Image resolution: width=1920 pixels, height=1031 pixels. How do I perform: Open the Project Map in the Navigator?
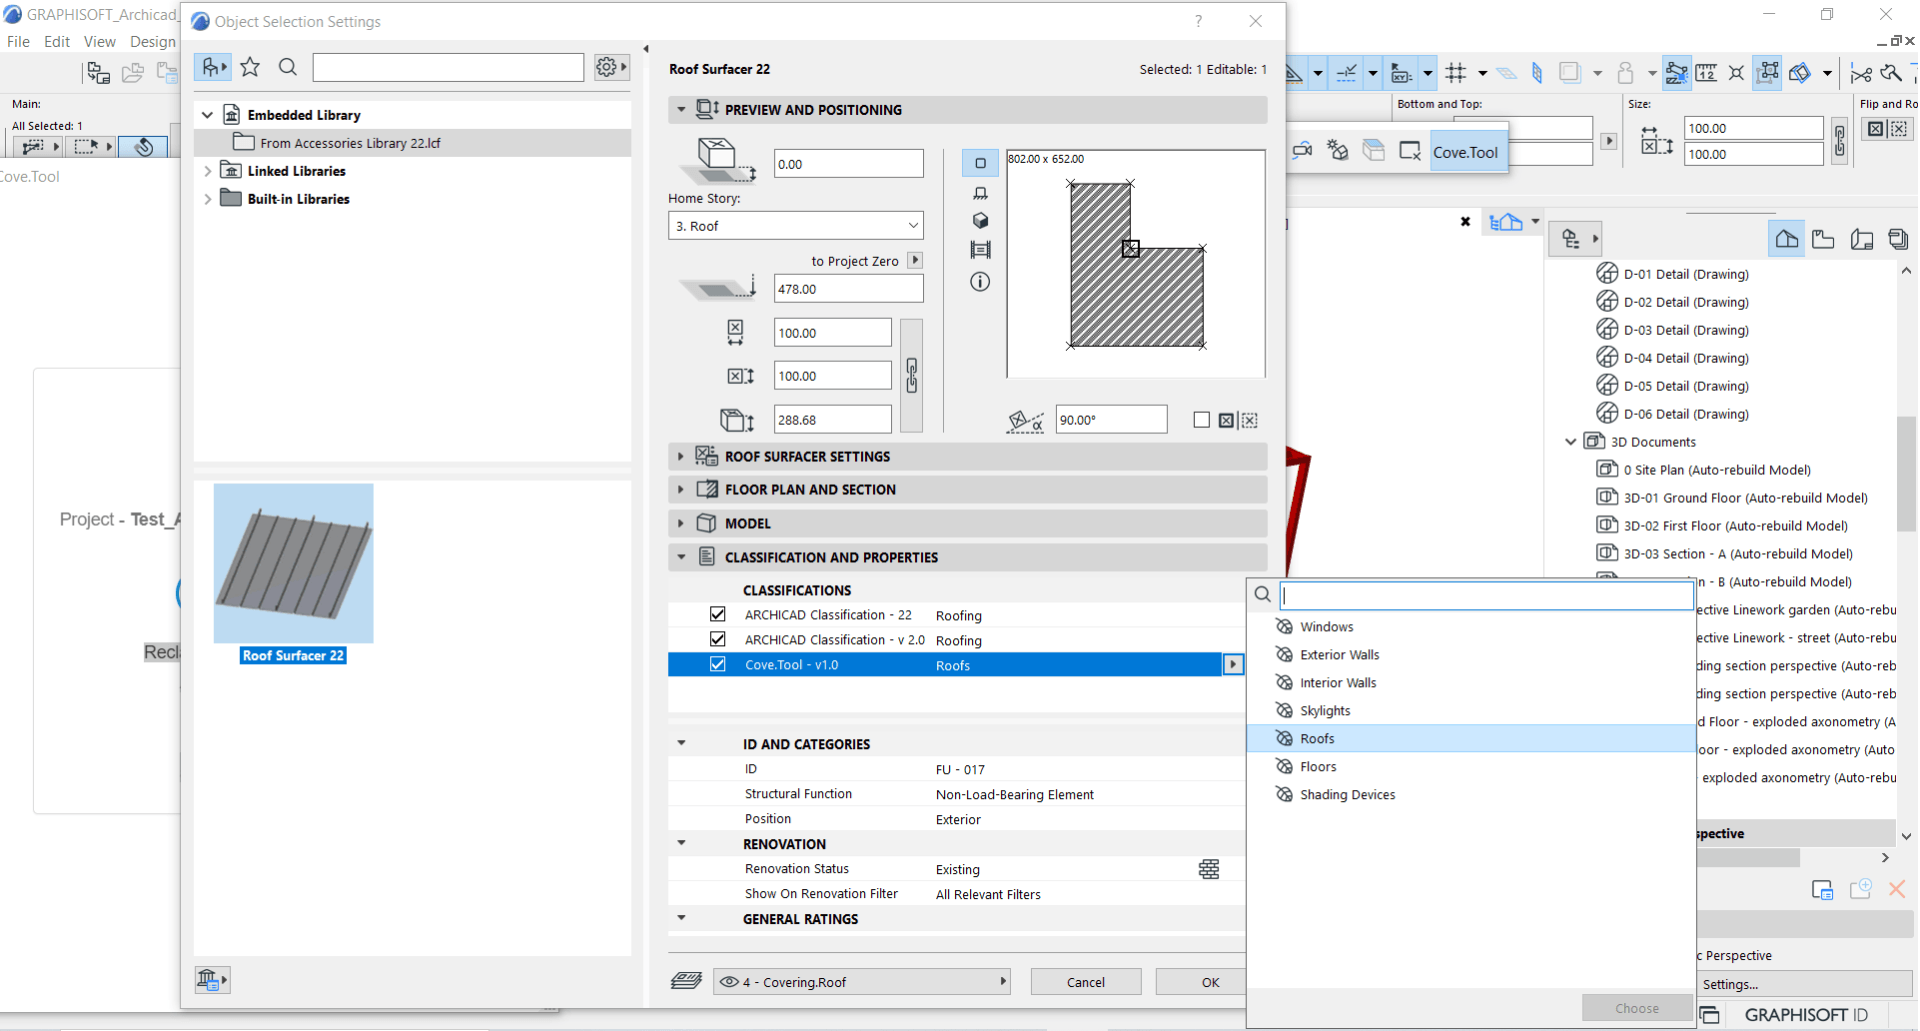[1786, 239]
